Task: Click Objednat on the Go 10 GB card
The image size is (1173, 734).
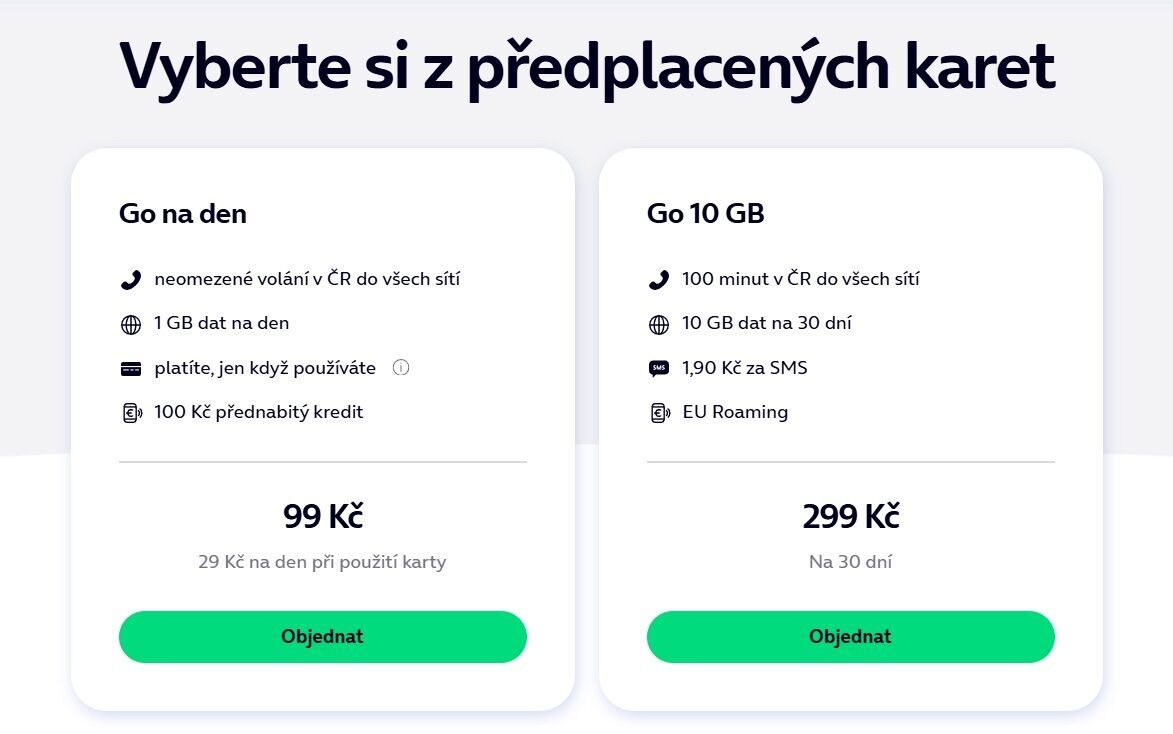Action: tap(850, 636)
